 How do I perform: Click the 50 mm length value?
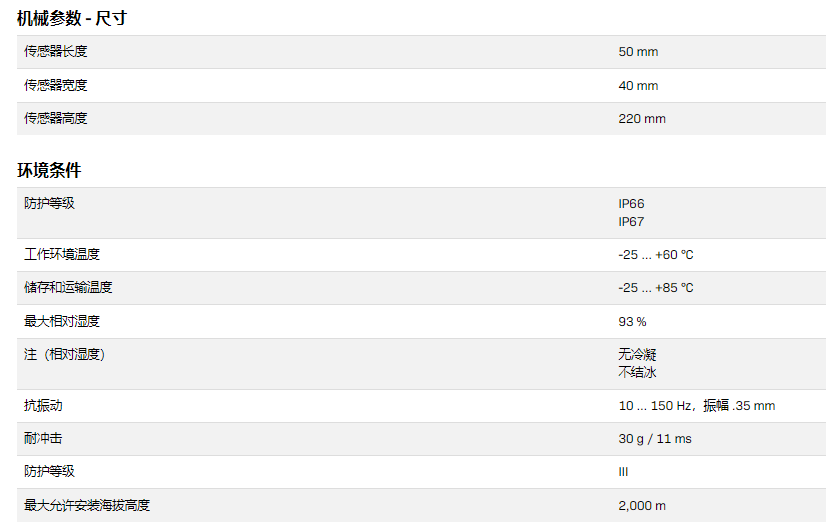(638, 52)
